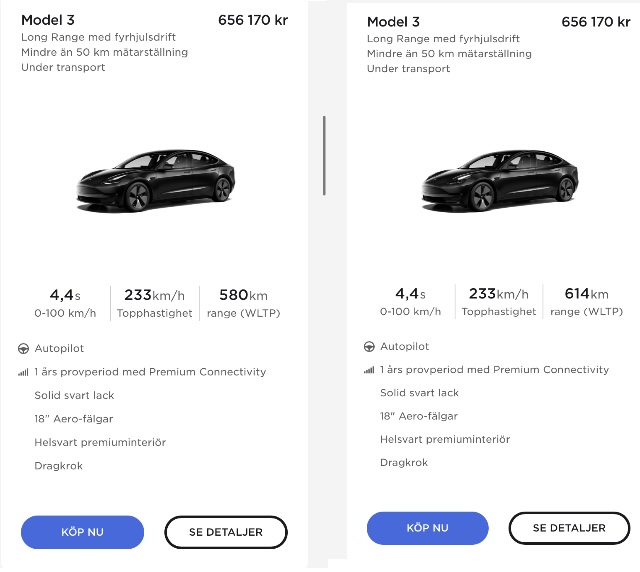The image size is (640, 572).
Task: Click Solid svart lack in the 614 km card
Action: click(419, 393)
